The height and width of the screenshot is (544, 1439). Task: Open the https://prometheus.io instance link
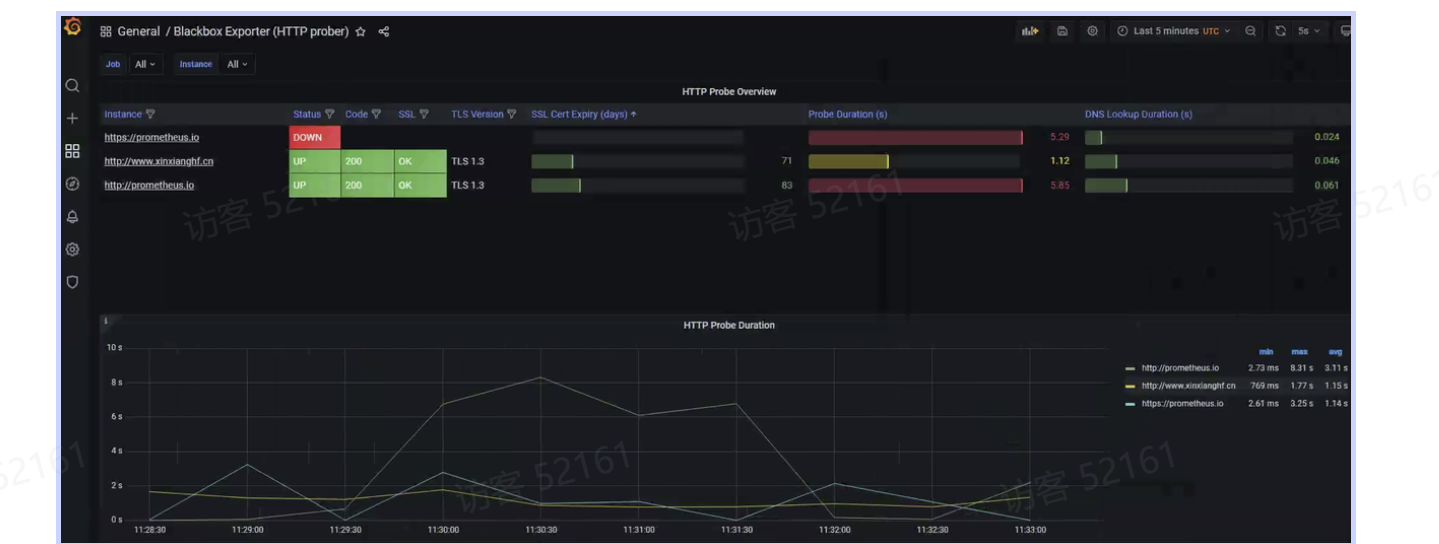pyautogui.click(x=151, y=137)
